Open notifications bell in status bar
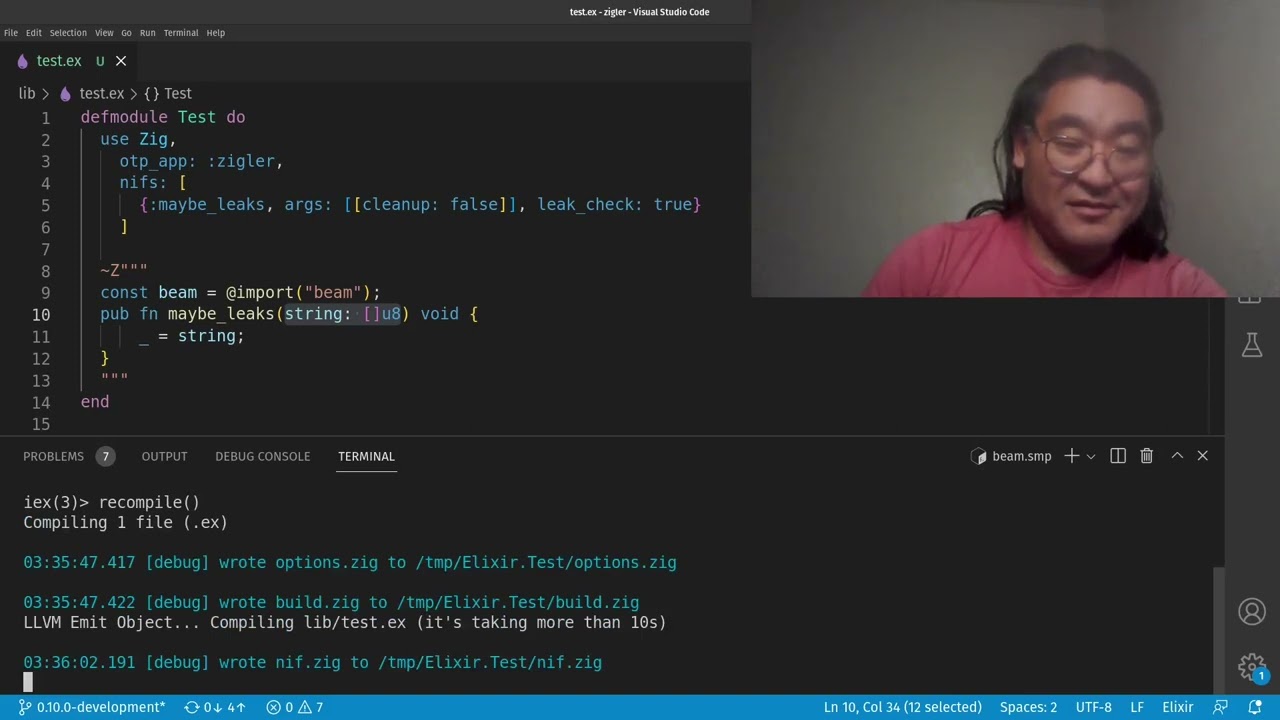Screen dimensions: 1280x720 [x=1255, y=707]
